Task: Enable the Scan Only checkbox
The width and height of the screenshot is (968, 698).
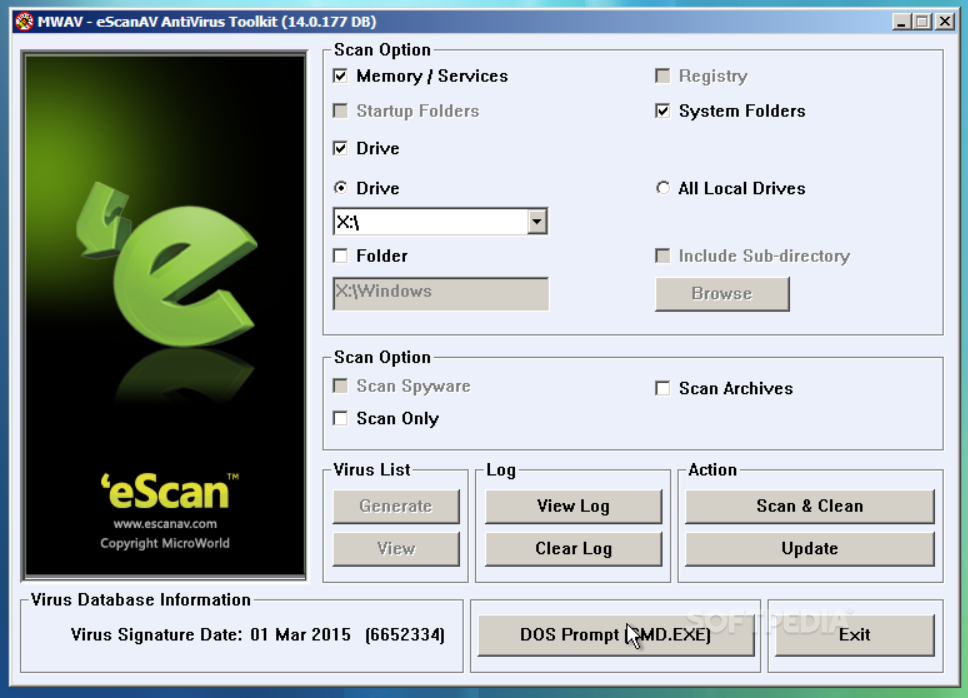Action: tap(340, 418)
